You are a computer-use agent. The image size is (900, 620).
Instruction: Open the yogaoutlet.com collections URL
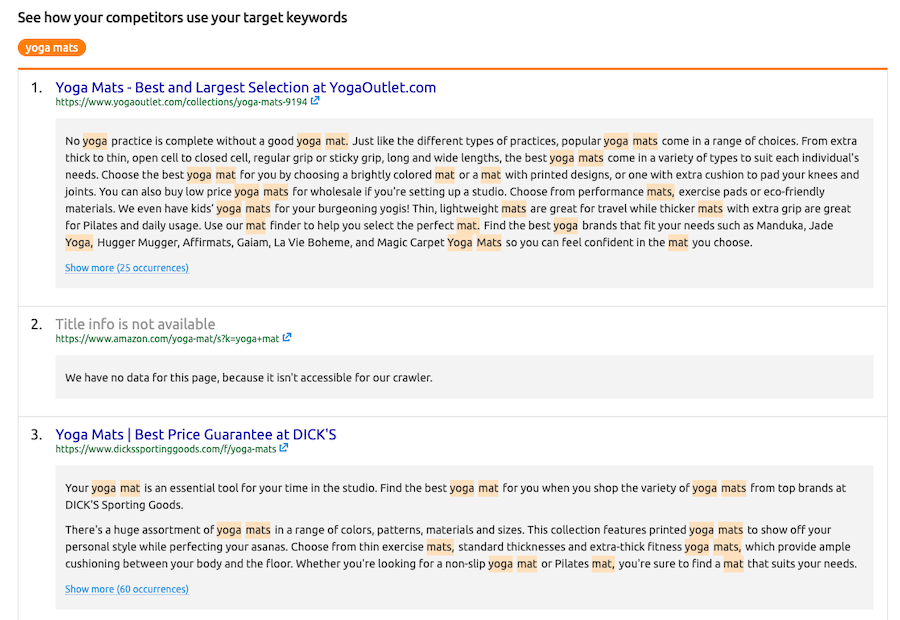[181, 102]
